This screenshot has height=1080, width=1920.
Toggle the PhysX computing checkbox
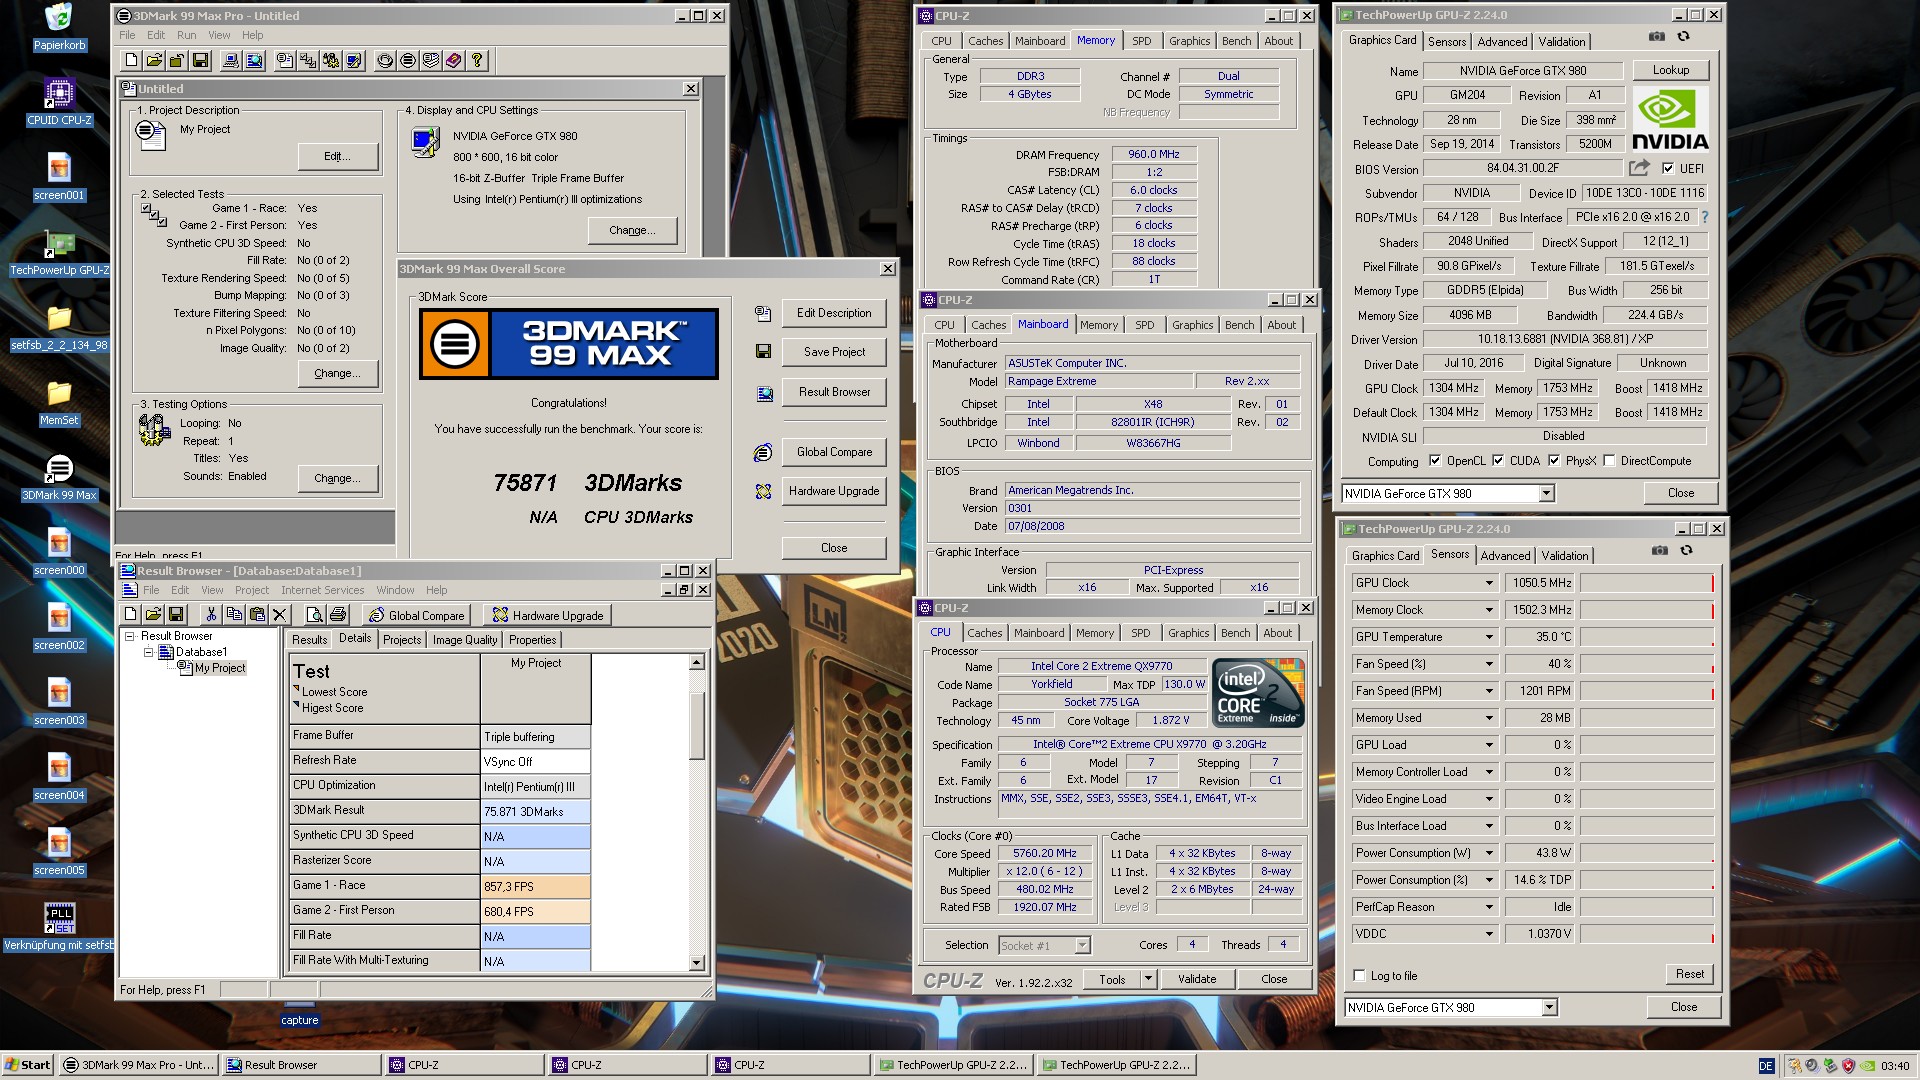[1554, 461]
